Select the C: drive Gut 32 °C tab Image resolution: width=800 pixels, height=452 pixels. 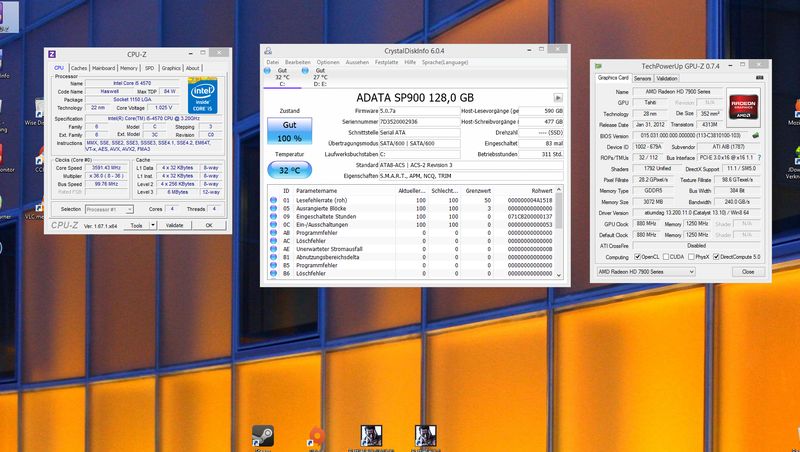click(x=282, y=77)
